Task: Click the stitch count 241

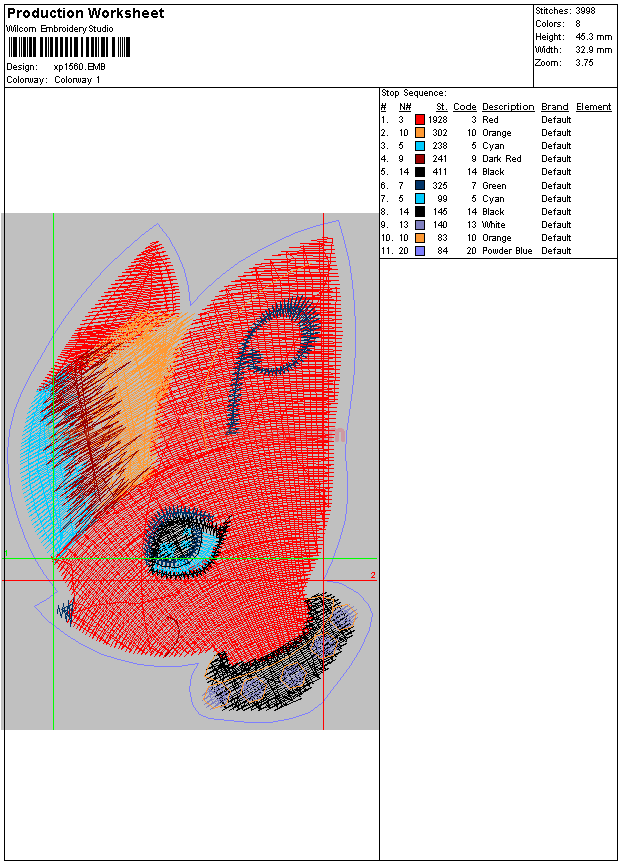Action: pos(440,159)
